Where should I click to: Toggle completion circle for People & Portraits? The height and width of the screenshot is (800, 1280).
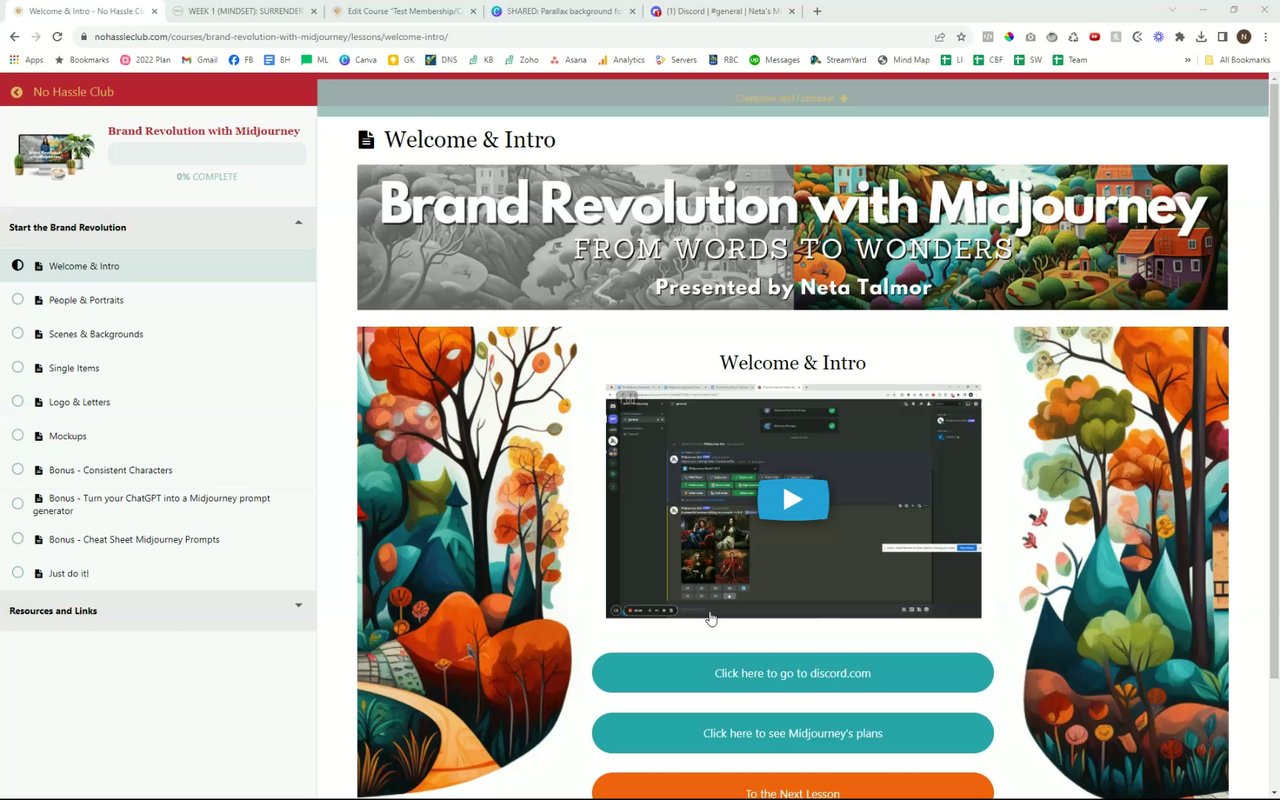(x=18, y=299)
